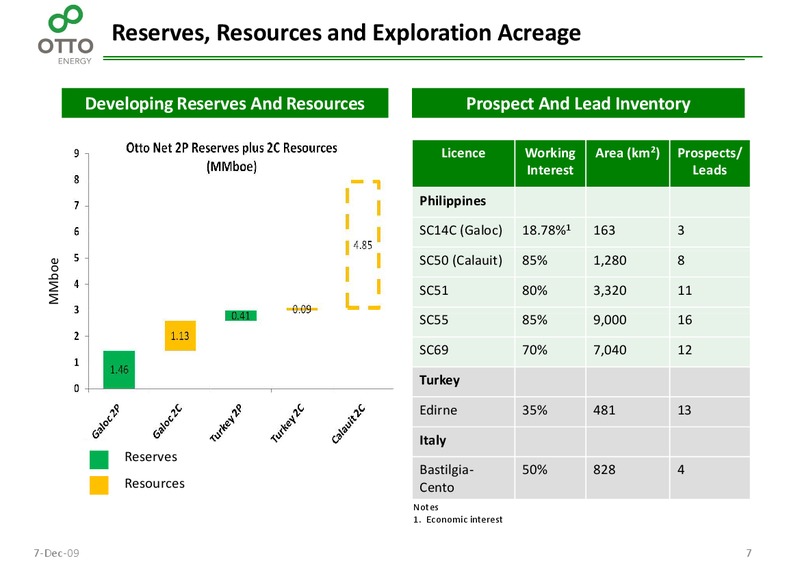Click the Turkey 2P axis label
Screen dimensions: 800x565
(226, 423)
